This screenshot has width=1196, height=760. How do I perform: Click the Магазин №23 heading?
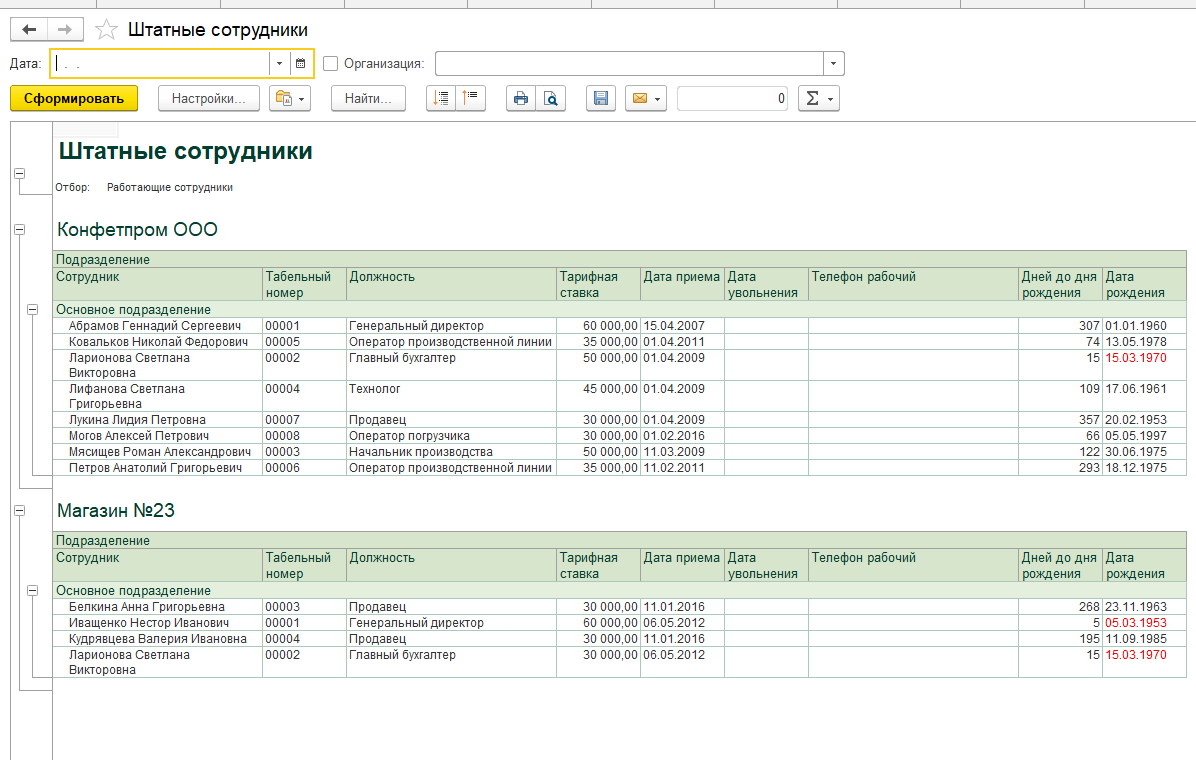(x=116, y=510)
